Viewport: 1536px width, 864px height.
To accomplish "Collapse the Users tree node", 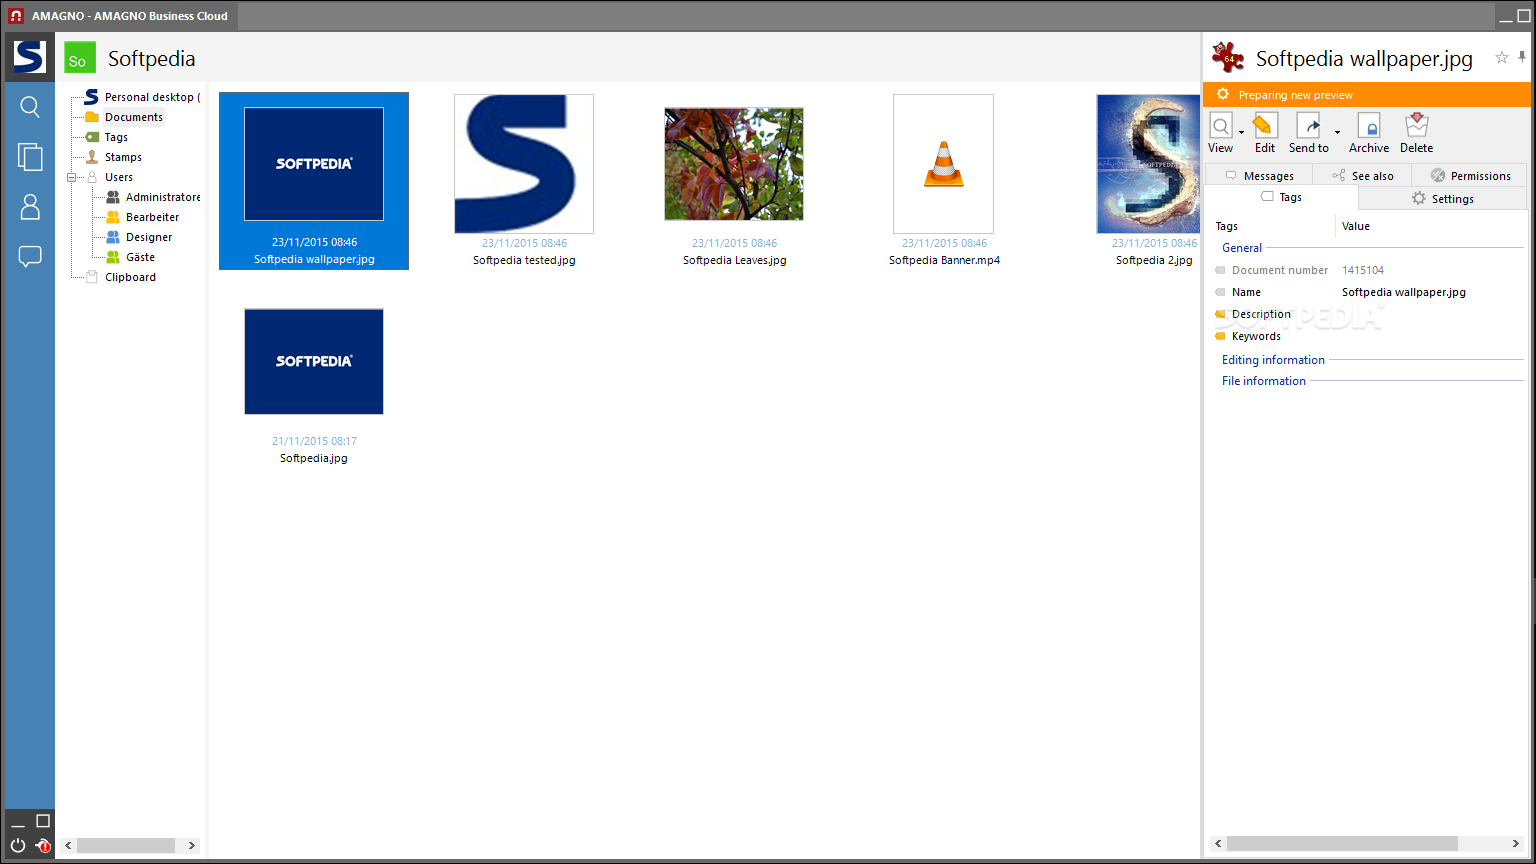I will 72,177.
